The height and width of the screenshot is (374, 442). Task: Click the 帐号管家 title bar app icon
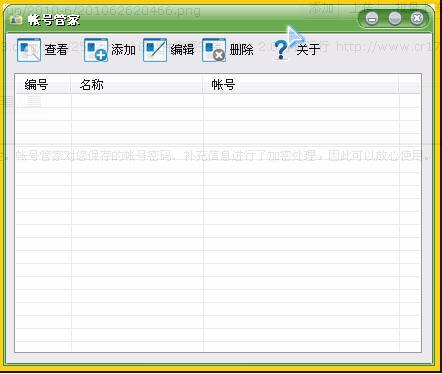16,20
